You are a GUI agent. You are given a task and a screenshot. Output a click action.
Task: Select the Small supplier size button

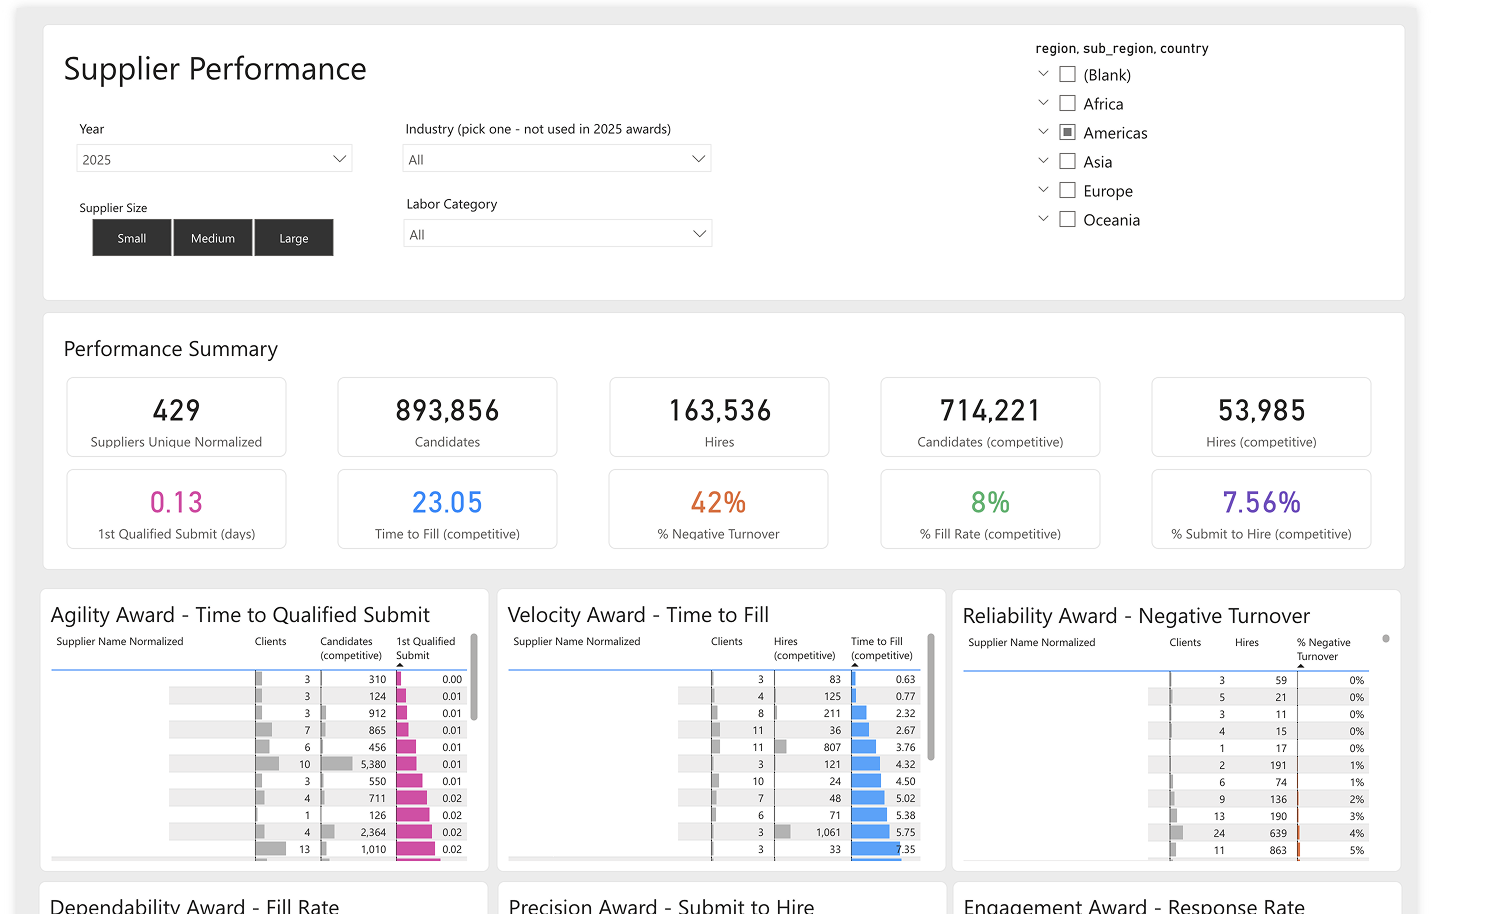pos(132,238)
